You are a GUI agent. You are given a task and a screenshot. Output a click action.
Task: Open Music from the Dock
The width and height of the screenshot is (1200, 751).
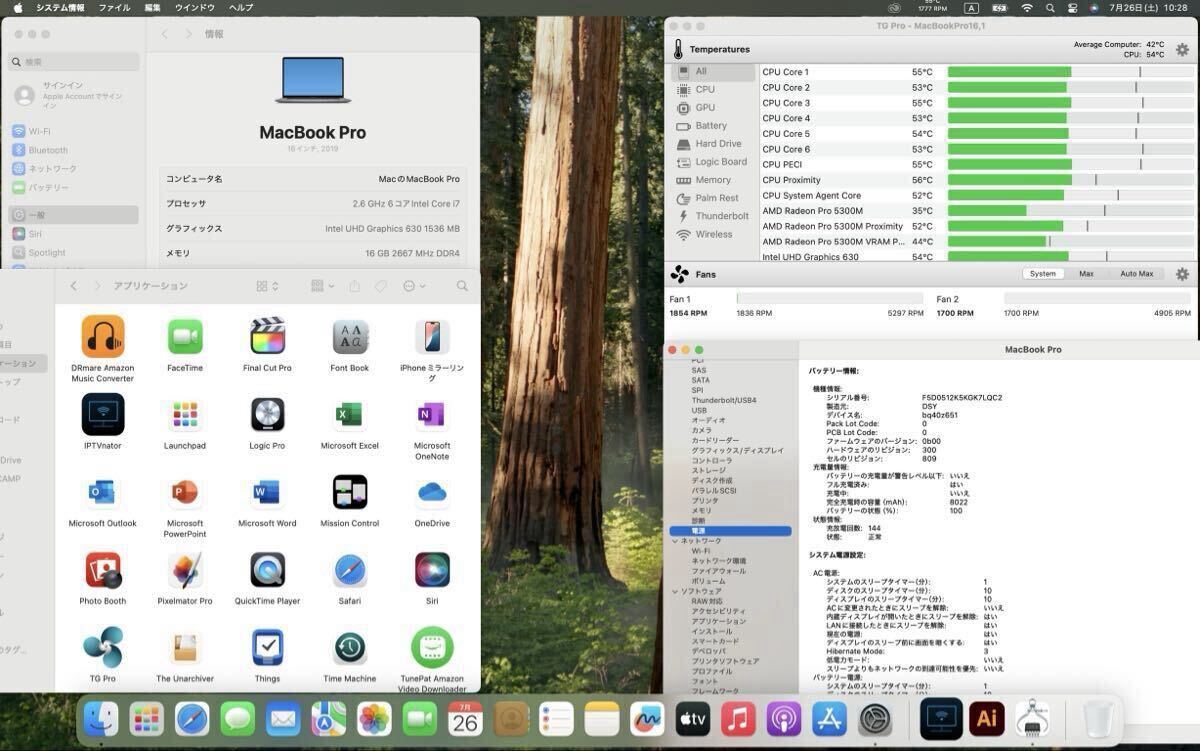point(738,719)
